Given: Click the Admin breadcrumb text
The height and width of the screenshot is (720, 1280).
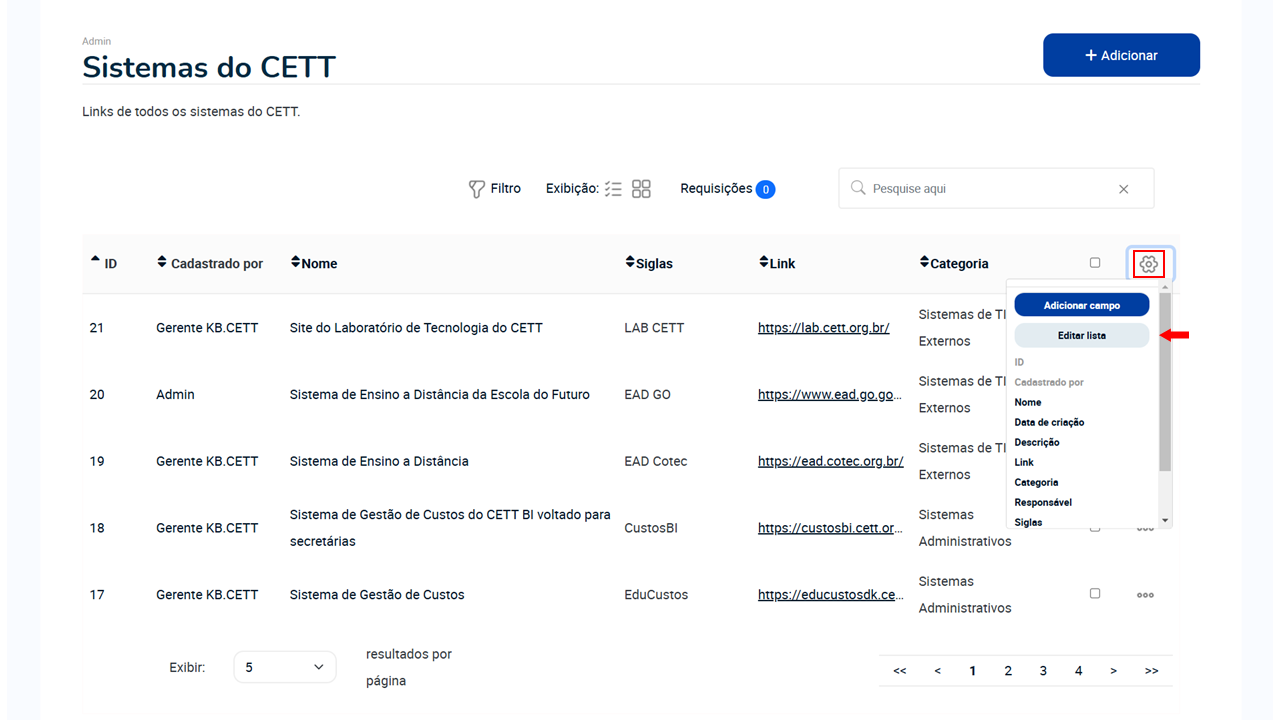Looking at the screenshot, I should click(97, 41).
